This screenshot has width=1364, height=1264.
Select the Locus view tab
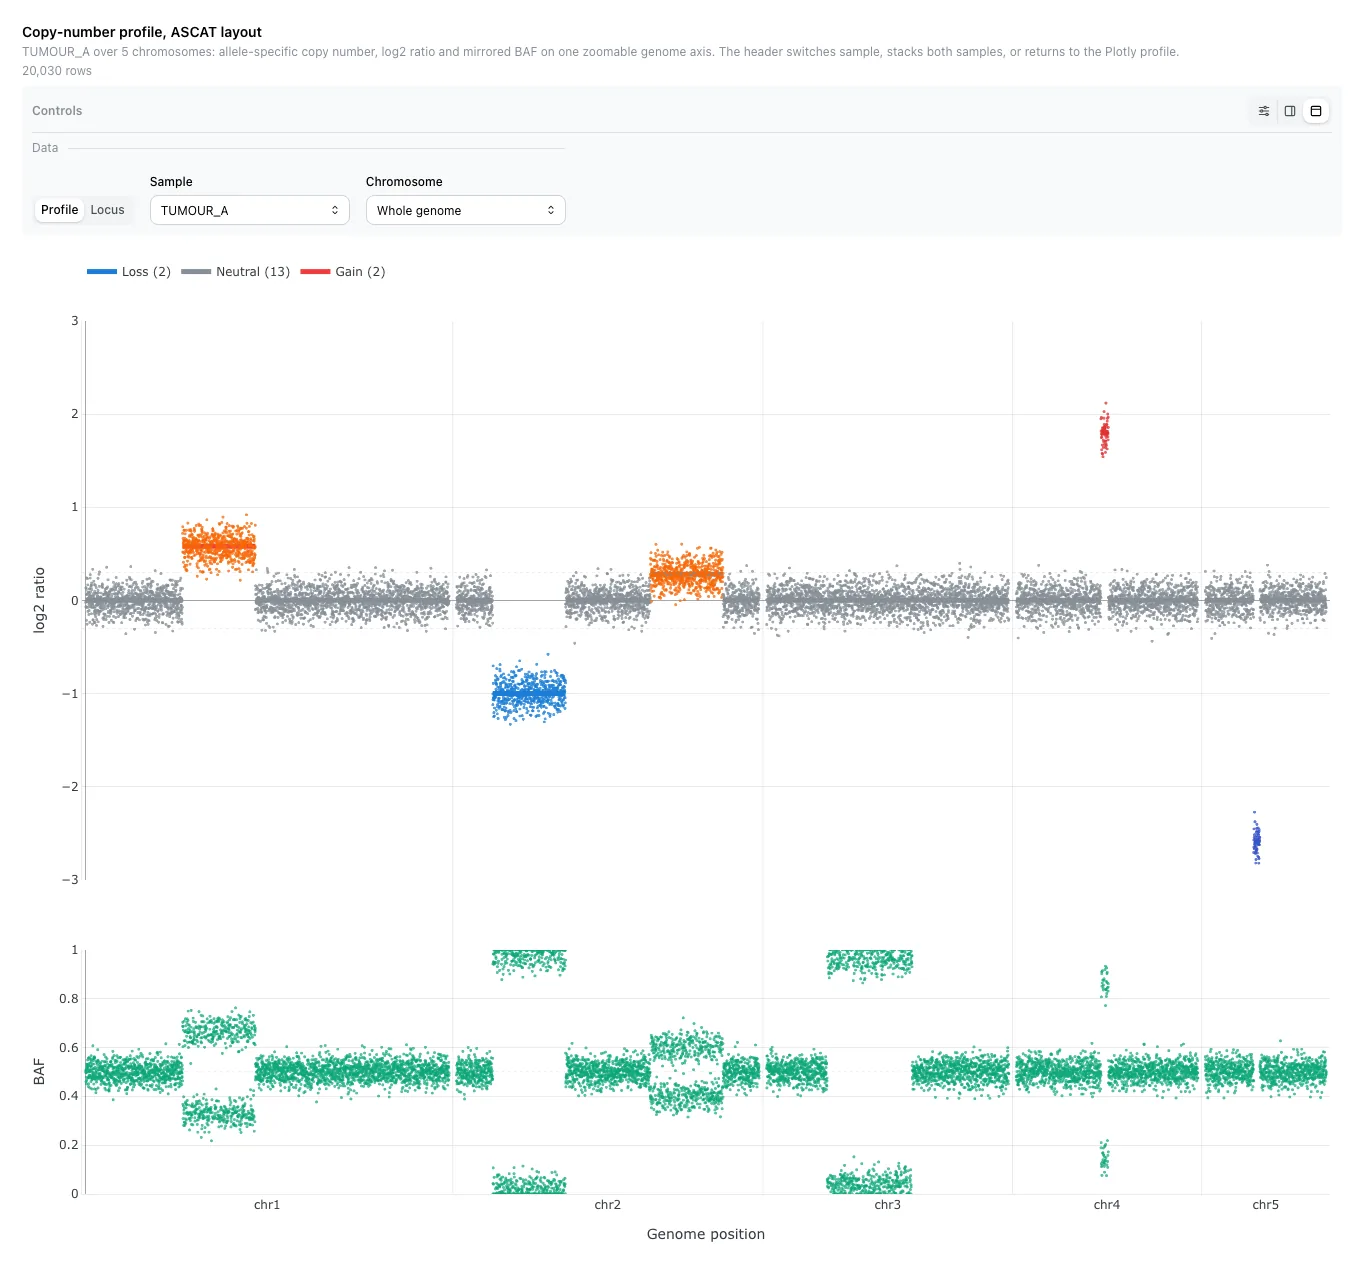(108, 210)
